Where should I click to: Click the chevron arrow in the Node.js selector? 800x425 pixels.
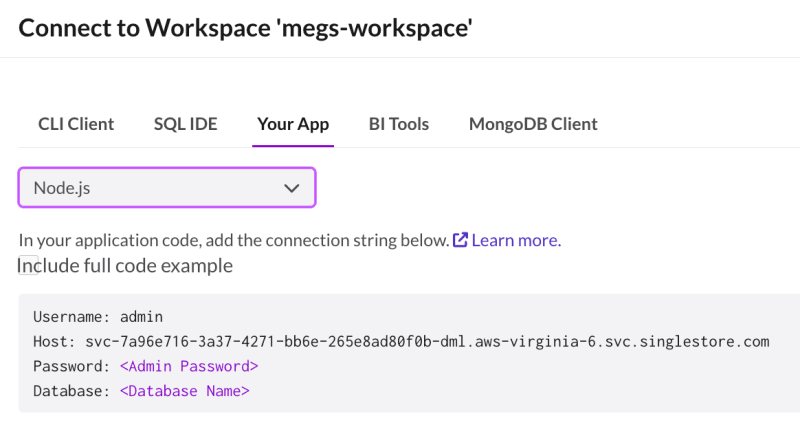pyautogui.click(x=291, y=188)
